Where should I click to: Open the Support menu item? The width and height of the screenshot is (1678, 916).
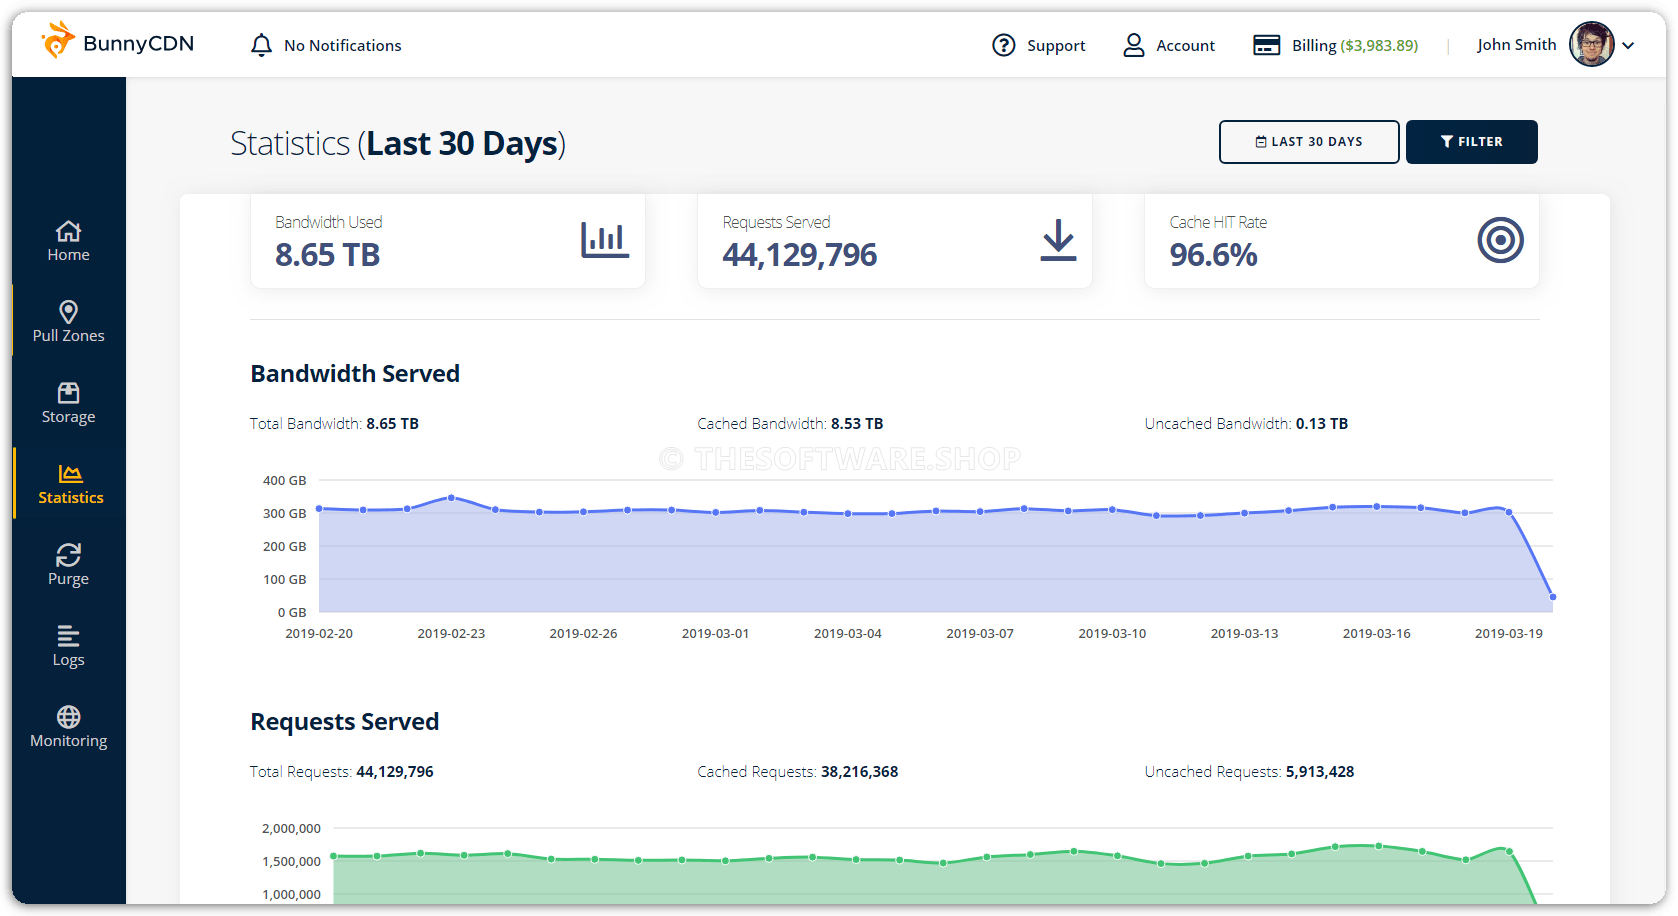click(1038, 45)
